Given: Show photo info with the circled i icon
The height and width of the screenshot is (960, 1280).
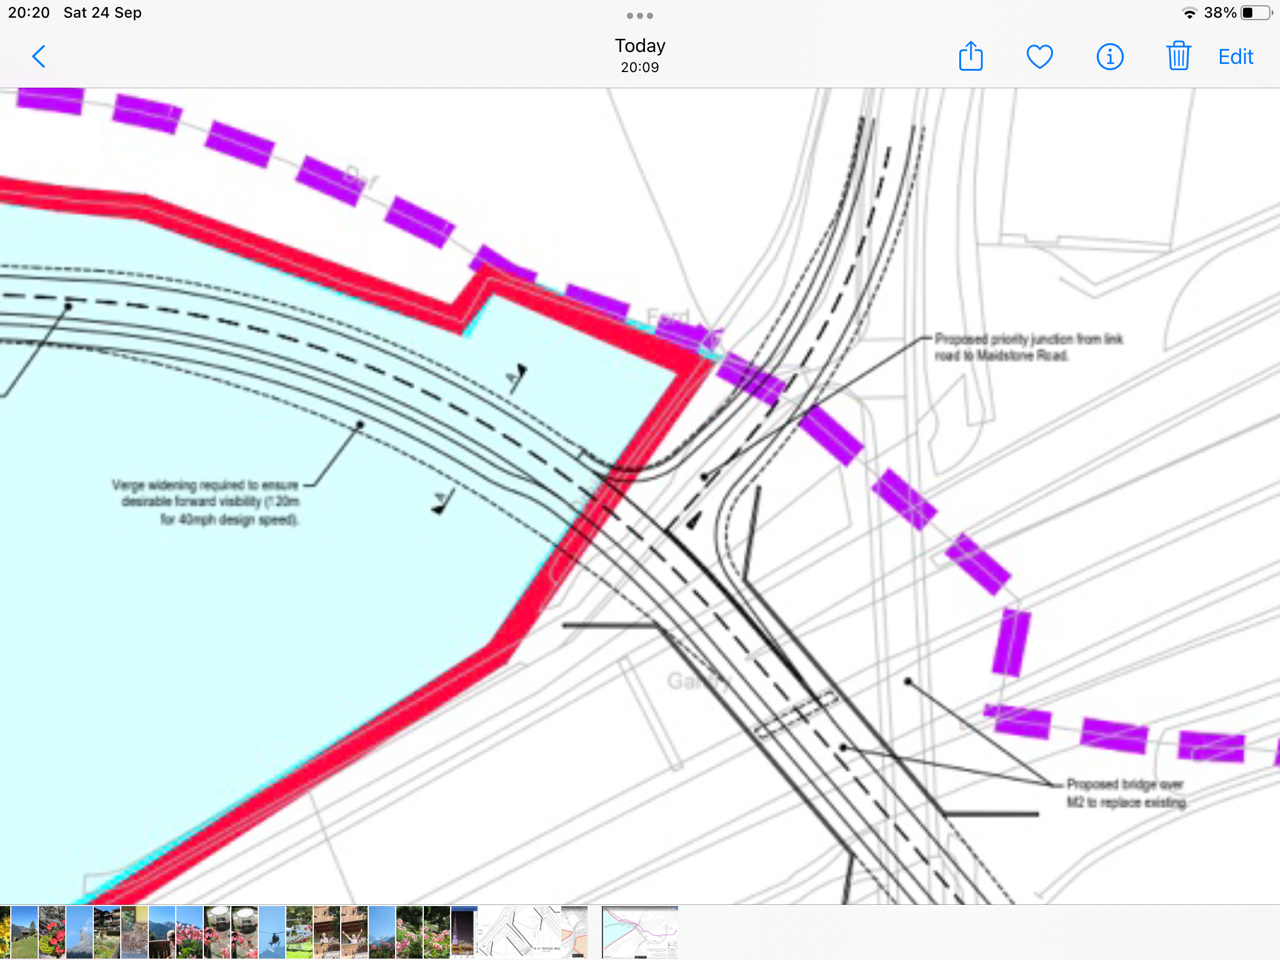Looking at the screenshot, I should tap(1110, 57).
